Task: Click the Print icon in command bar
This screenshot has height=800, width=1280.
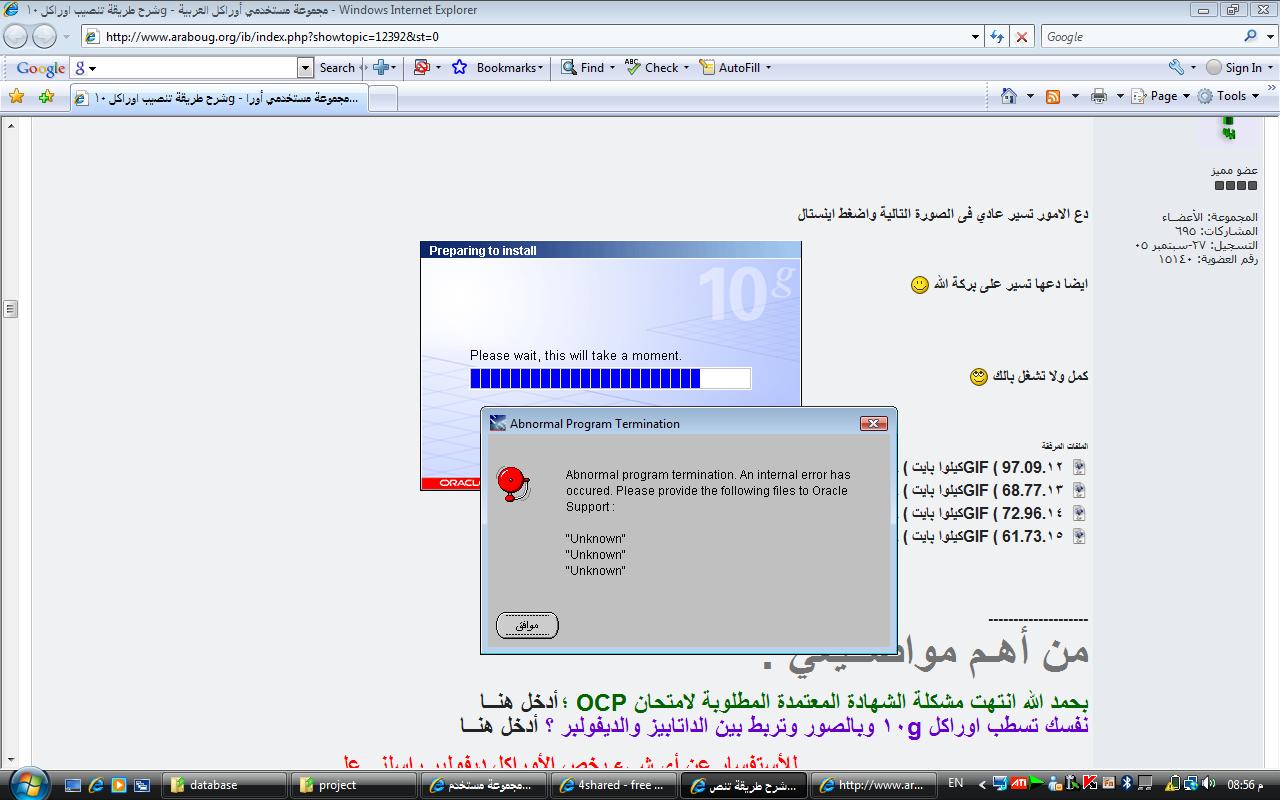Action: point(1099,96)
